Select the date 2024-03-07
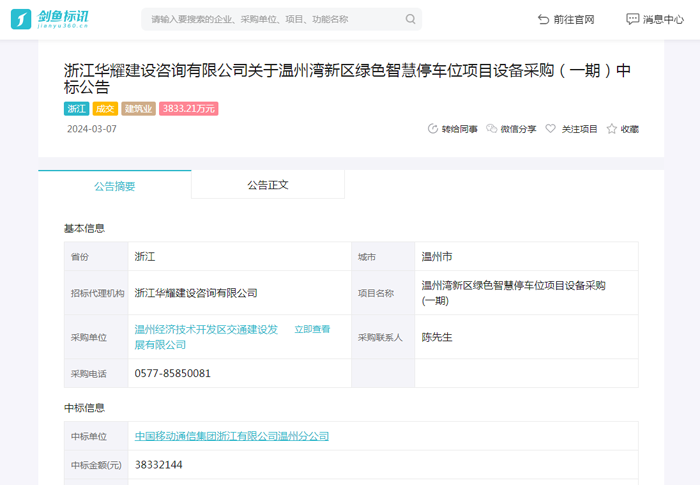Image resolution: width=700 pixels, height=485 pixels. (92, 129)
